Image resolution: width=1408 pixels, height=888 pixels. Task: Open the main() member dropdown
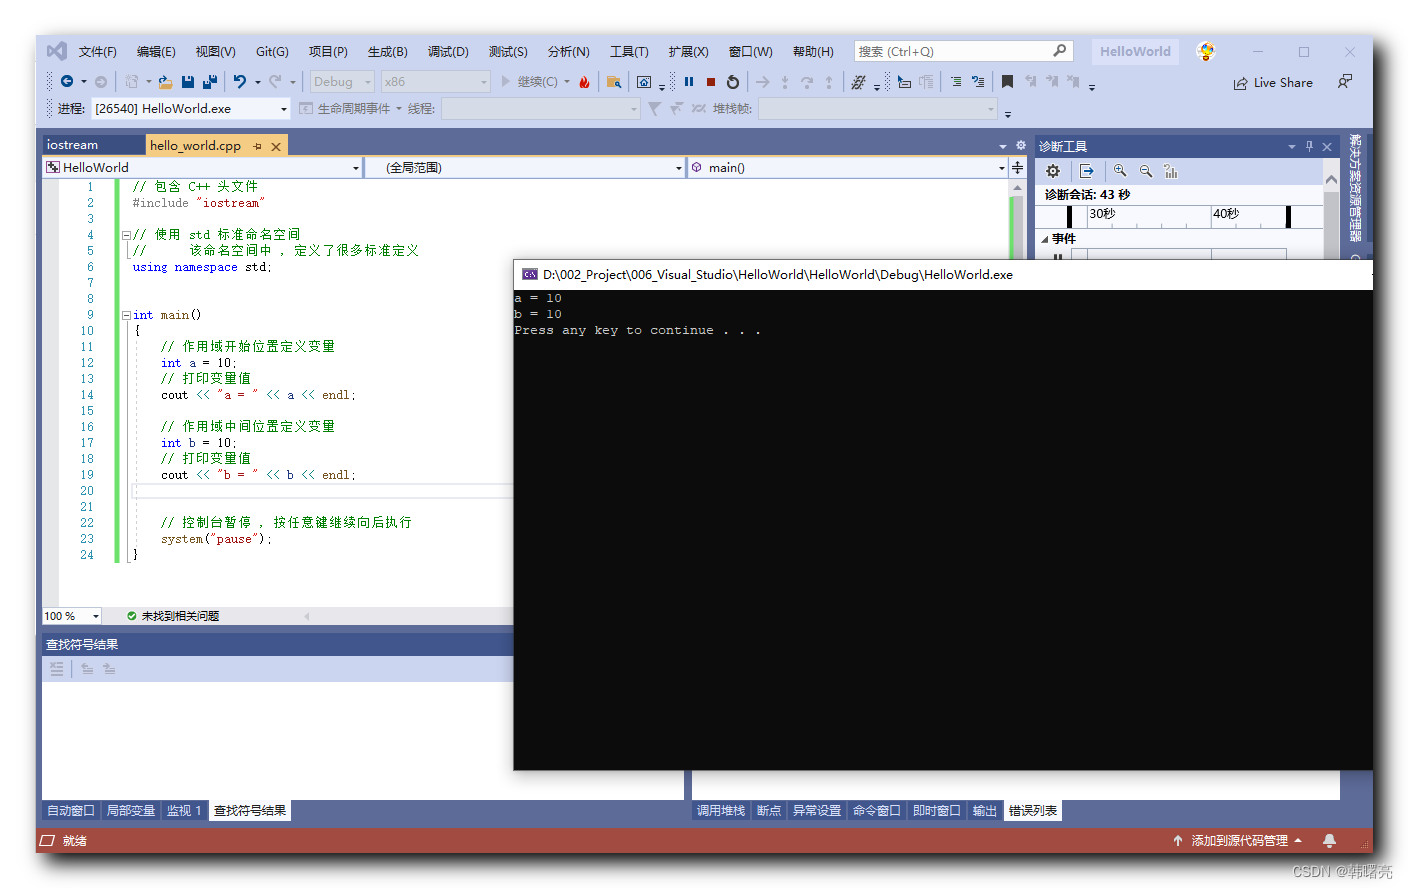click(848, 168)
